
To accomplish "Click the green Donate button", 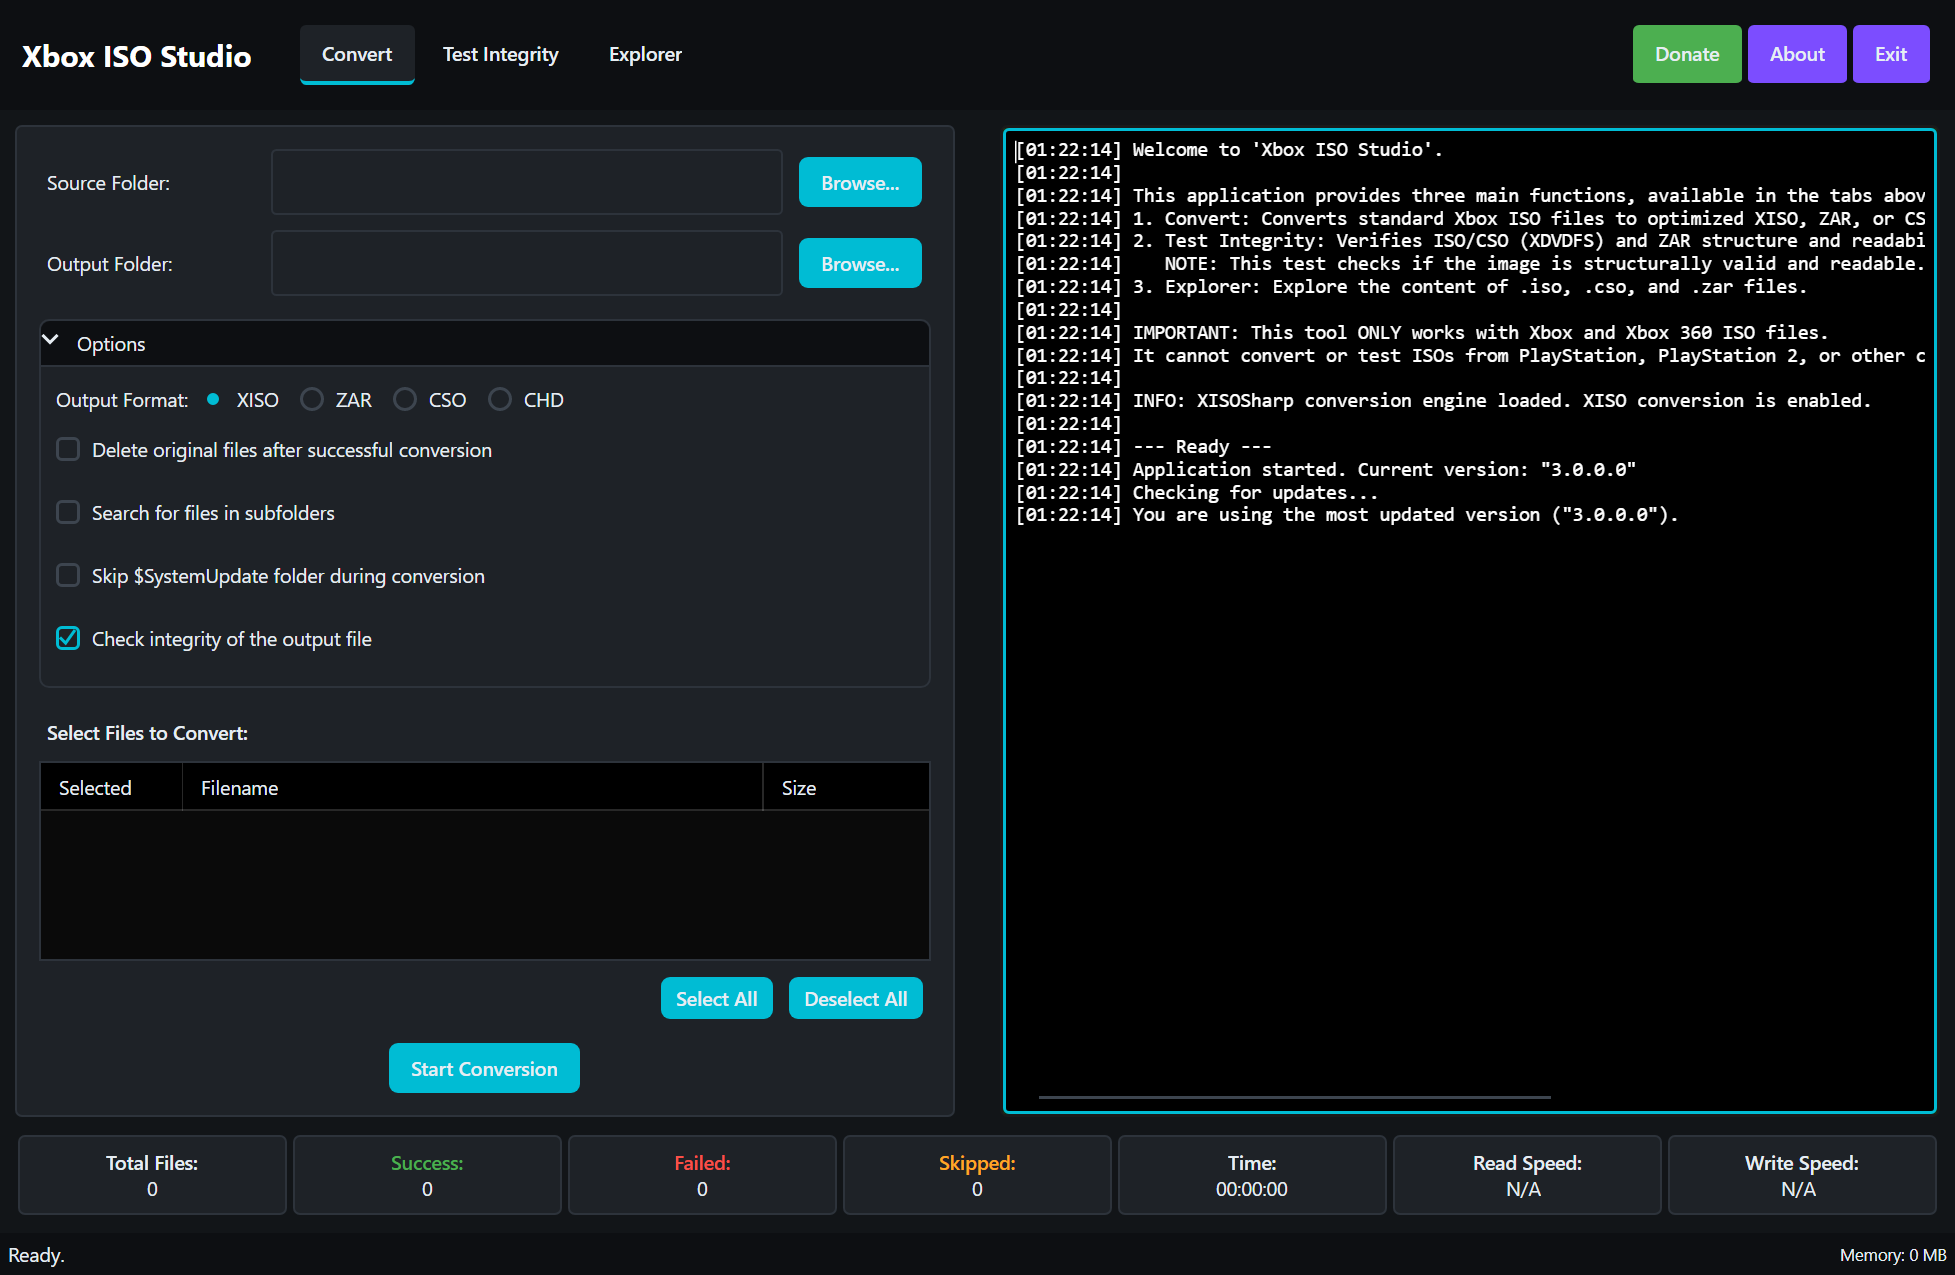I will pos(1687,54).
